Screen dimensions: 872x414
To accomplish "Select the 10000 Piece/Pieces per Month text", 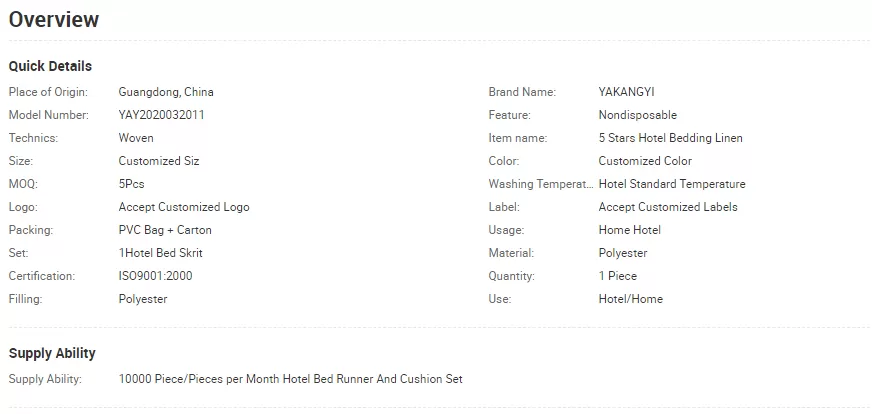I will pos(199,380).
